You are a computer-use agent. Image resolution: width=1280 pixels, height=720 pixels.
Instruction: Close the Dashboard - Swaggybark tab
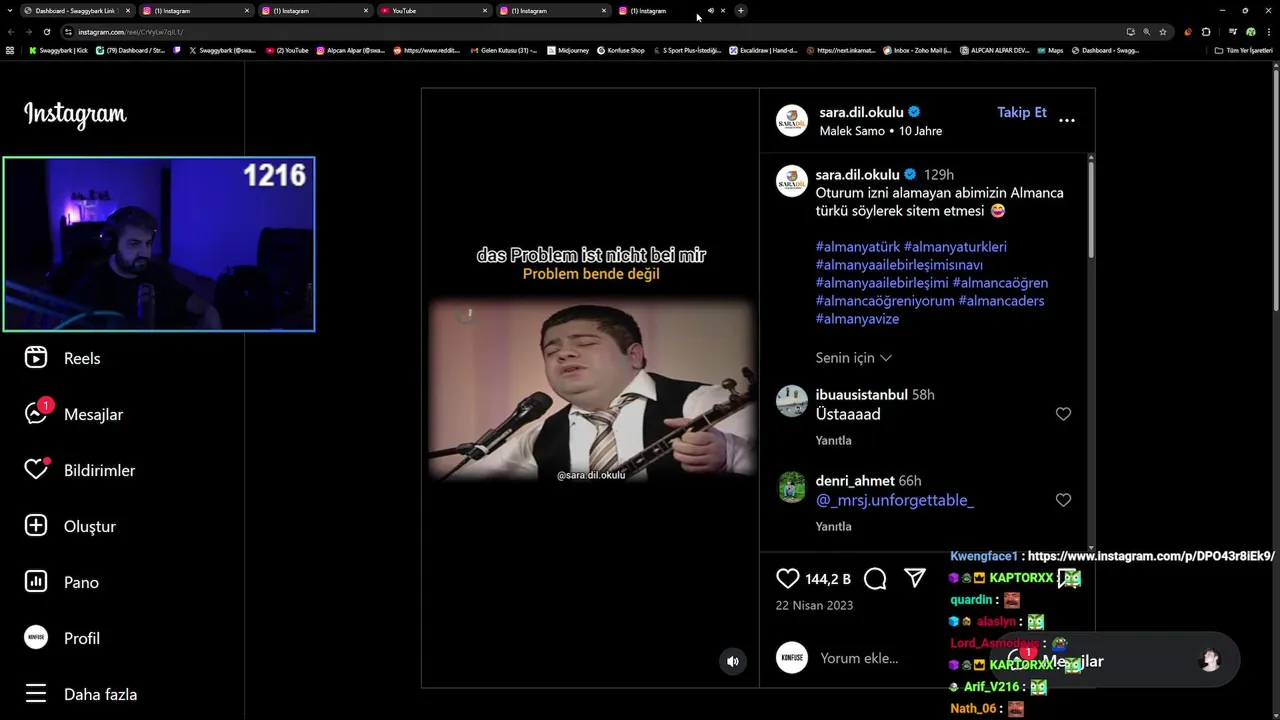(x=128, y=11)
